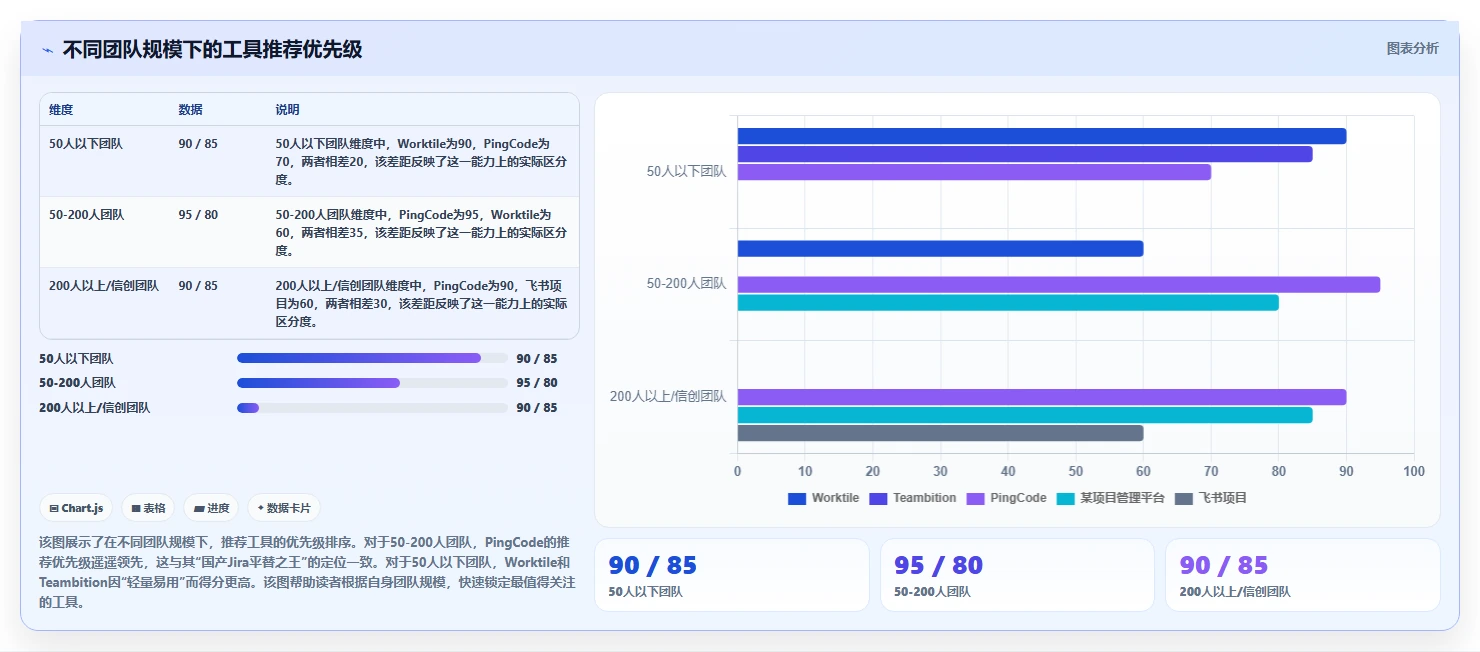Click the 100 tick on chart x-axis
This screenshot has width=1480, height=652.
click(1413, 471)
